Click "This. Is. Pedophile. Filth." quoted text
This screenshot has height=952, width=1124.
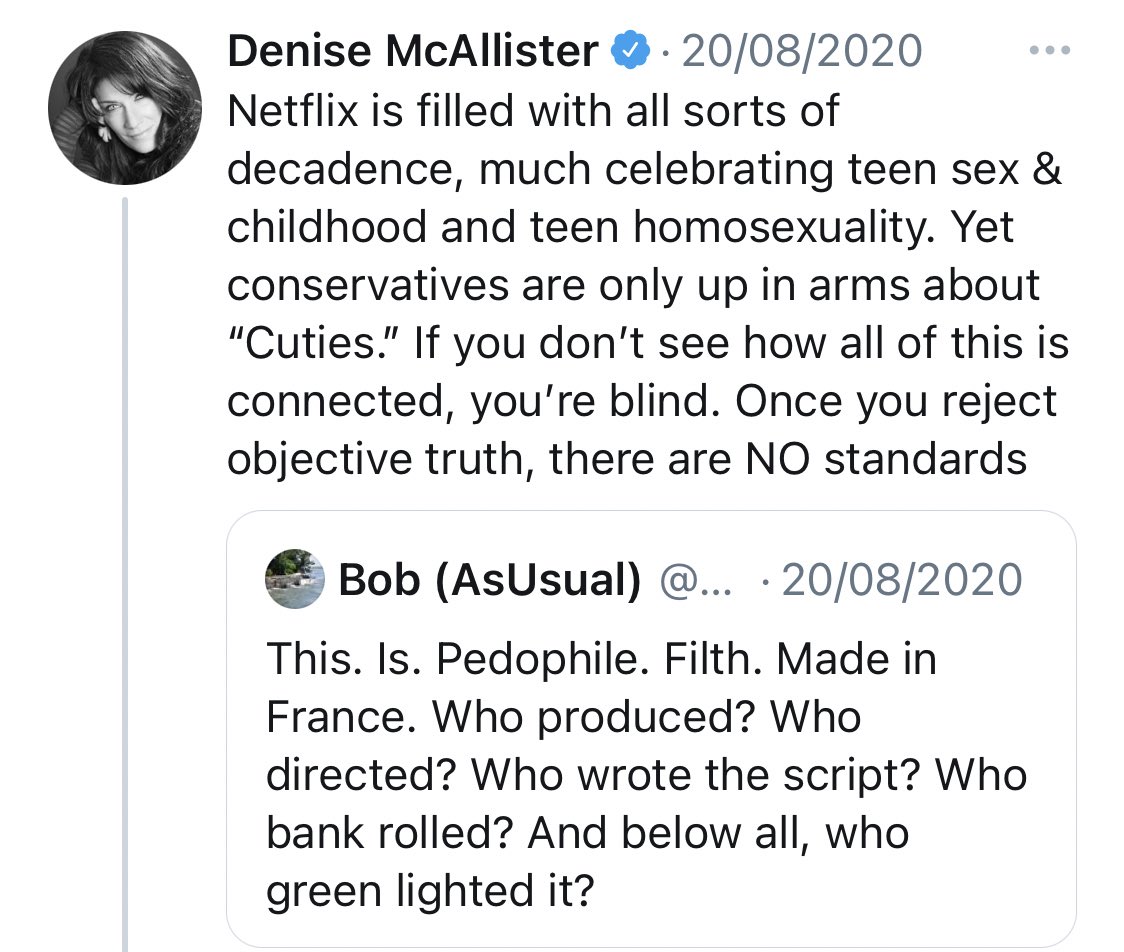coord(515,659)
